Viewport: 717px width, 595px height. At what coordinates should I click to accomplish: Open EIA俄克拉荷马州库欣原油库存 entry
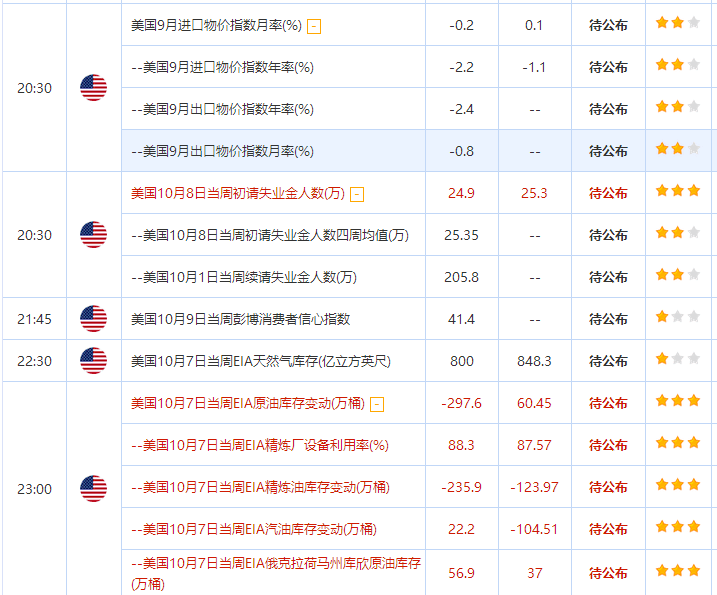(x=276, y=573)
